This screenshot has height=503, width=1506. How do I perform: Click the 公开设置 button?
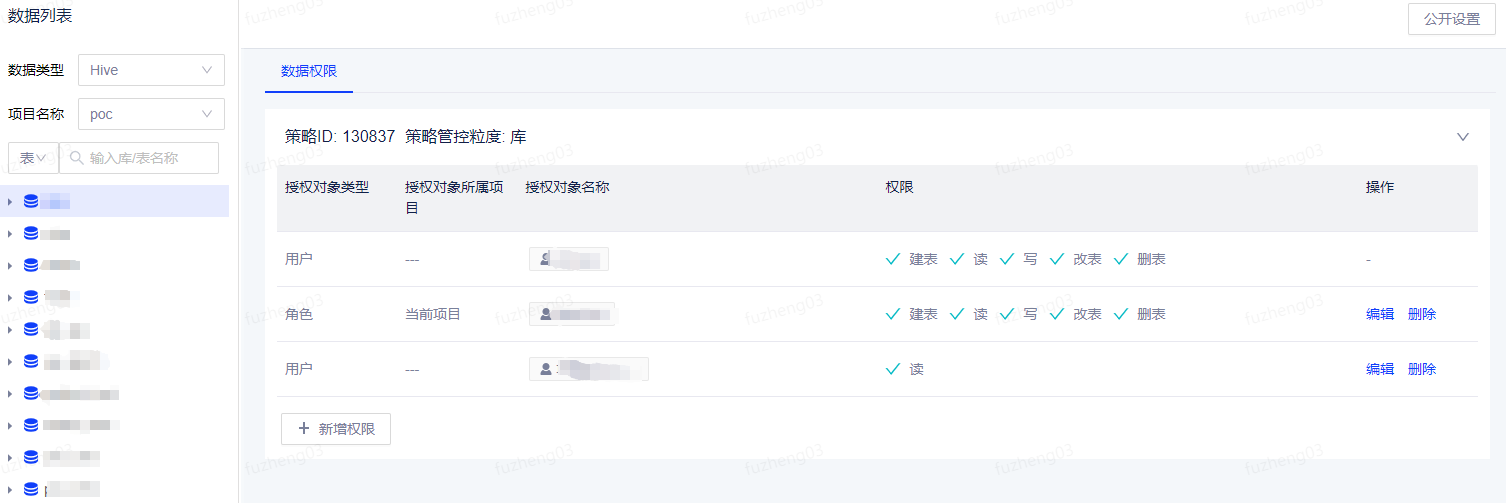pyautogui.click(x=1452, y=19)
